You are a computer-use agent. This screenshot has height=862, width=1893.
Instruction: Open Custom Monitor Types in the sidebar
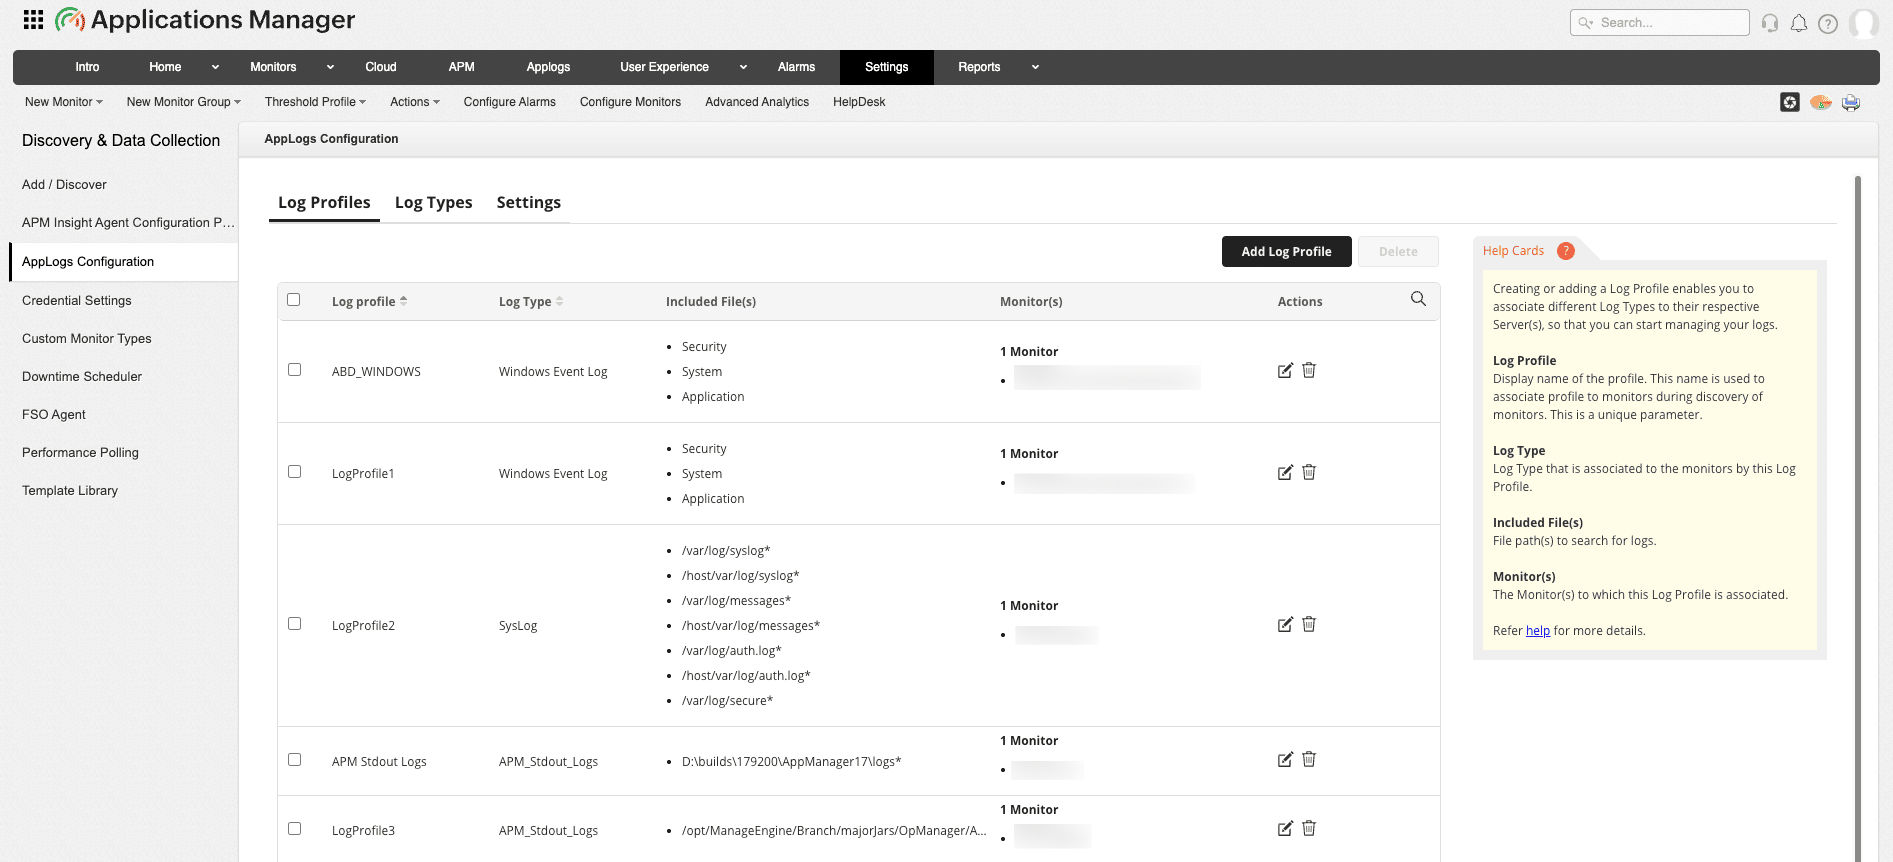(x=87, y=338)
